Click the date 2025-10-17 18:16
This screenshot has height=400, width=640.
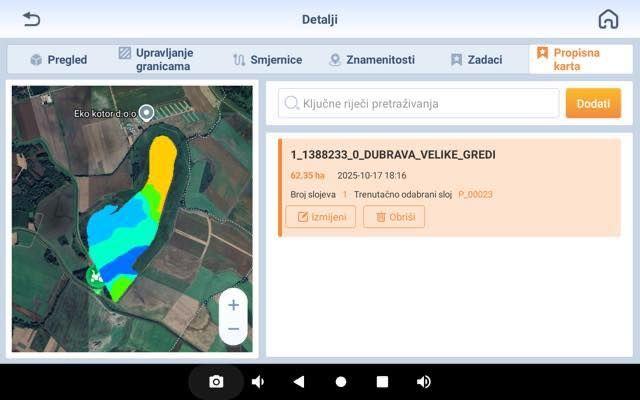coord(372,176)
